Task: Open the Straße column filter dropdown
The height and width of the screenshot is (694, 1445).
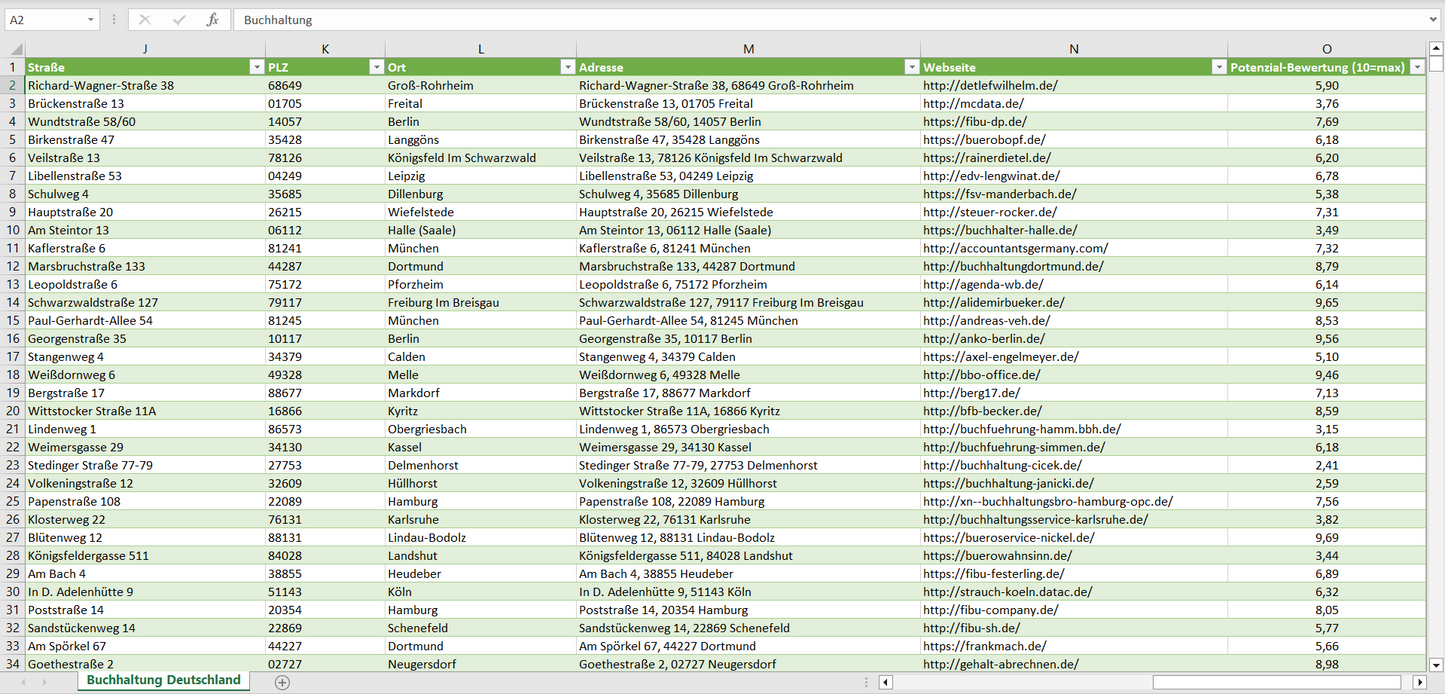Action: click(x=256, y=67)
